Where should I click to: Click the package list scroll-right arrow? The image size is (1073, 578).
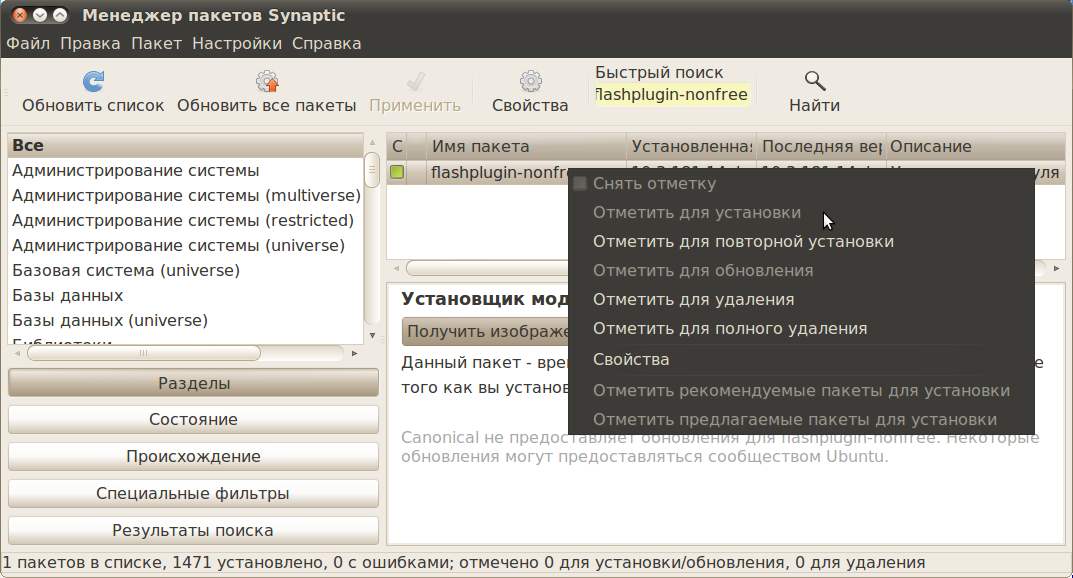pos(1057,269)
